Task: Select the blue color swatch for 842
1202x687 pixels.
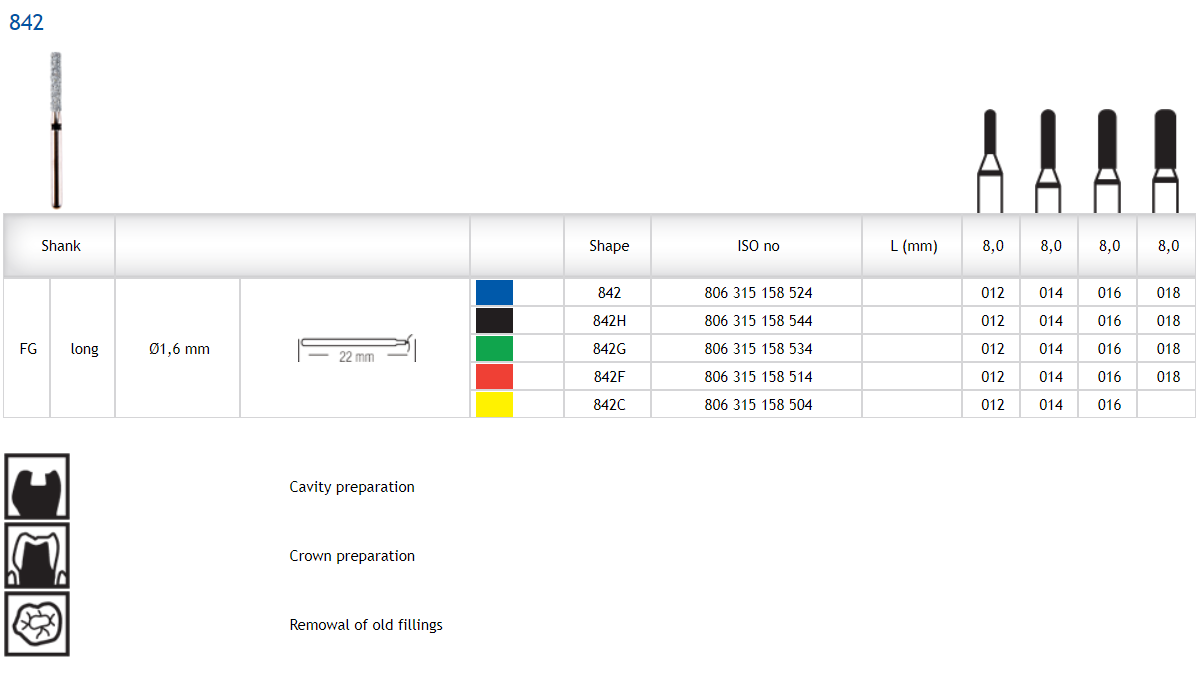Action: tap(494, 293)
